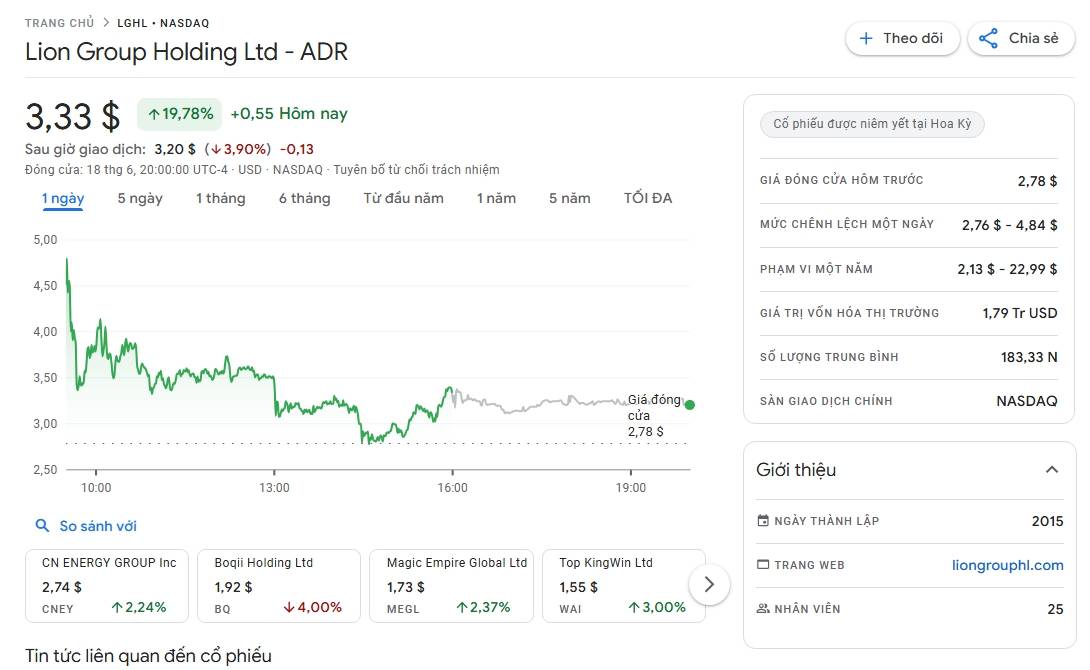This screenshot has width=1090, height=670.
Task: Open the Magic Empire Global Ltd card
Action: (x=451, y=586)
